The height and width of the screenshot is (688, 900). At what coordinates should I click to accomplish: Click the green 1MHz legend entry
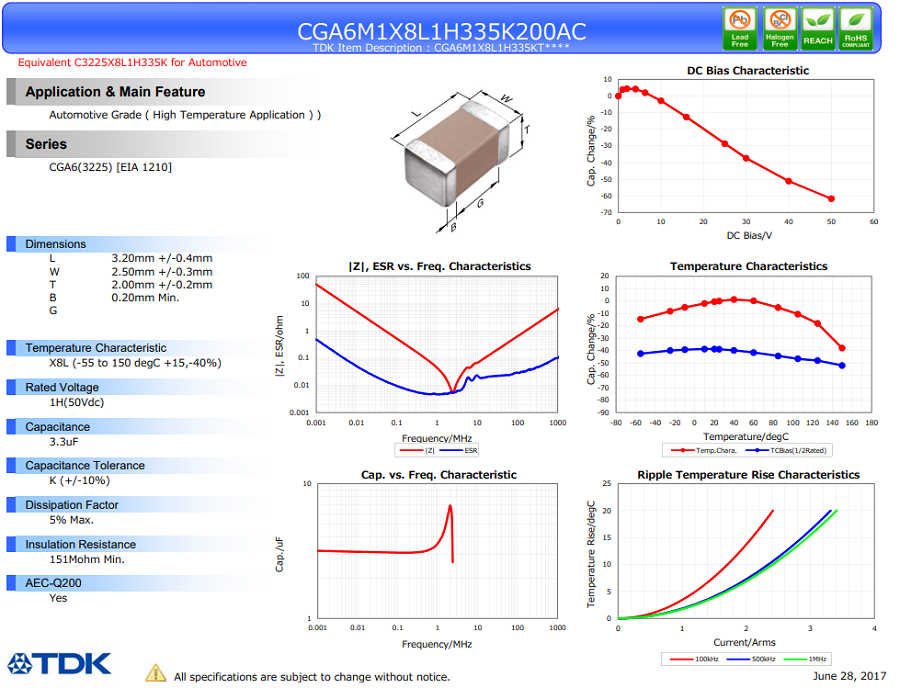(x=805, y=659)
